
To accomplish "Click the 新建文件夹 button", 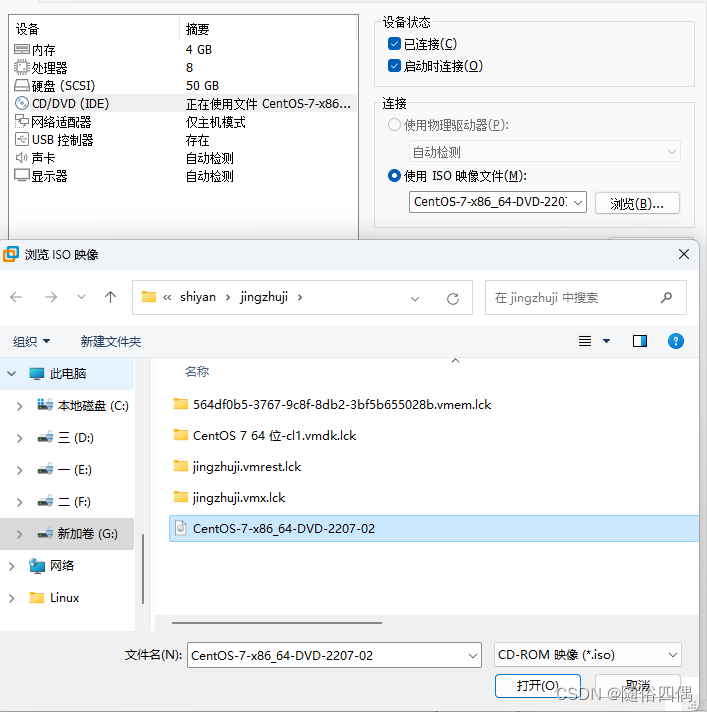I will click(x=111, y=341).
